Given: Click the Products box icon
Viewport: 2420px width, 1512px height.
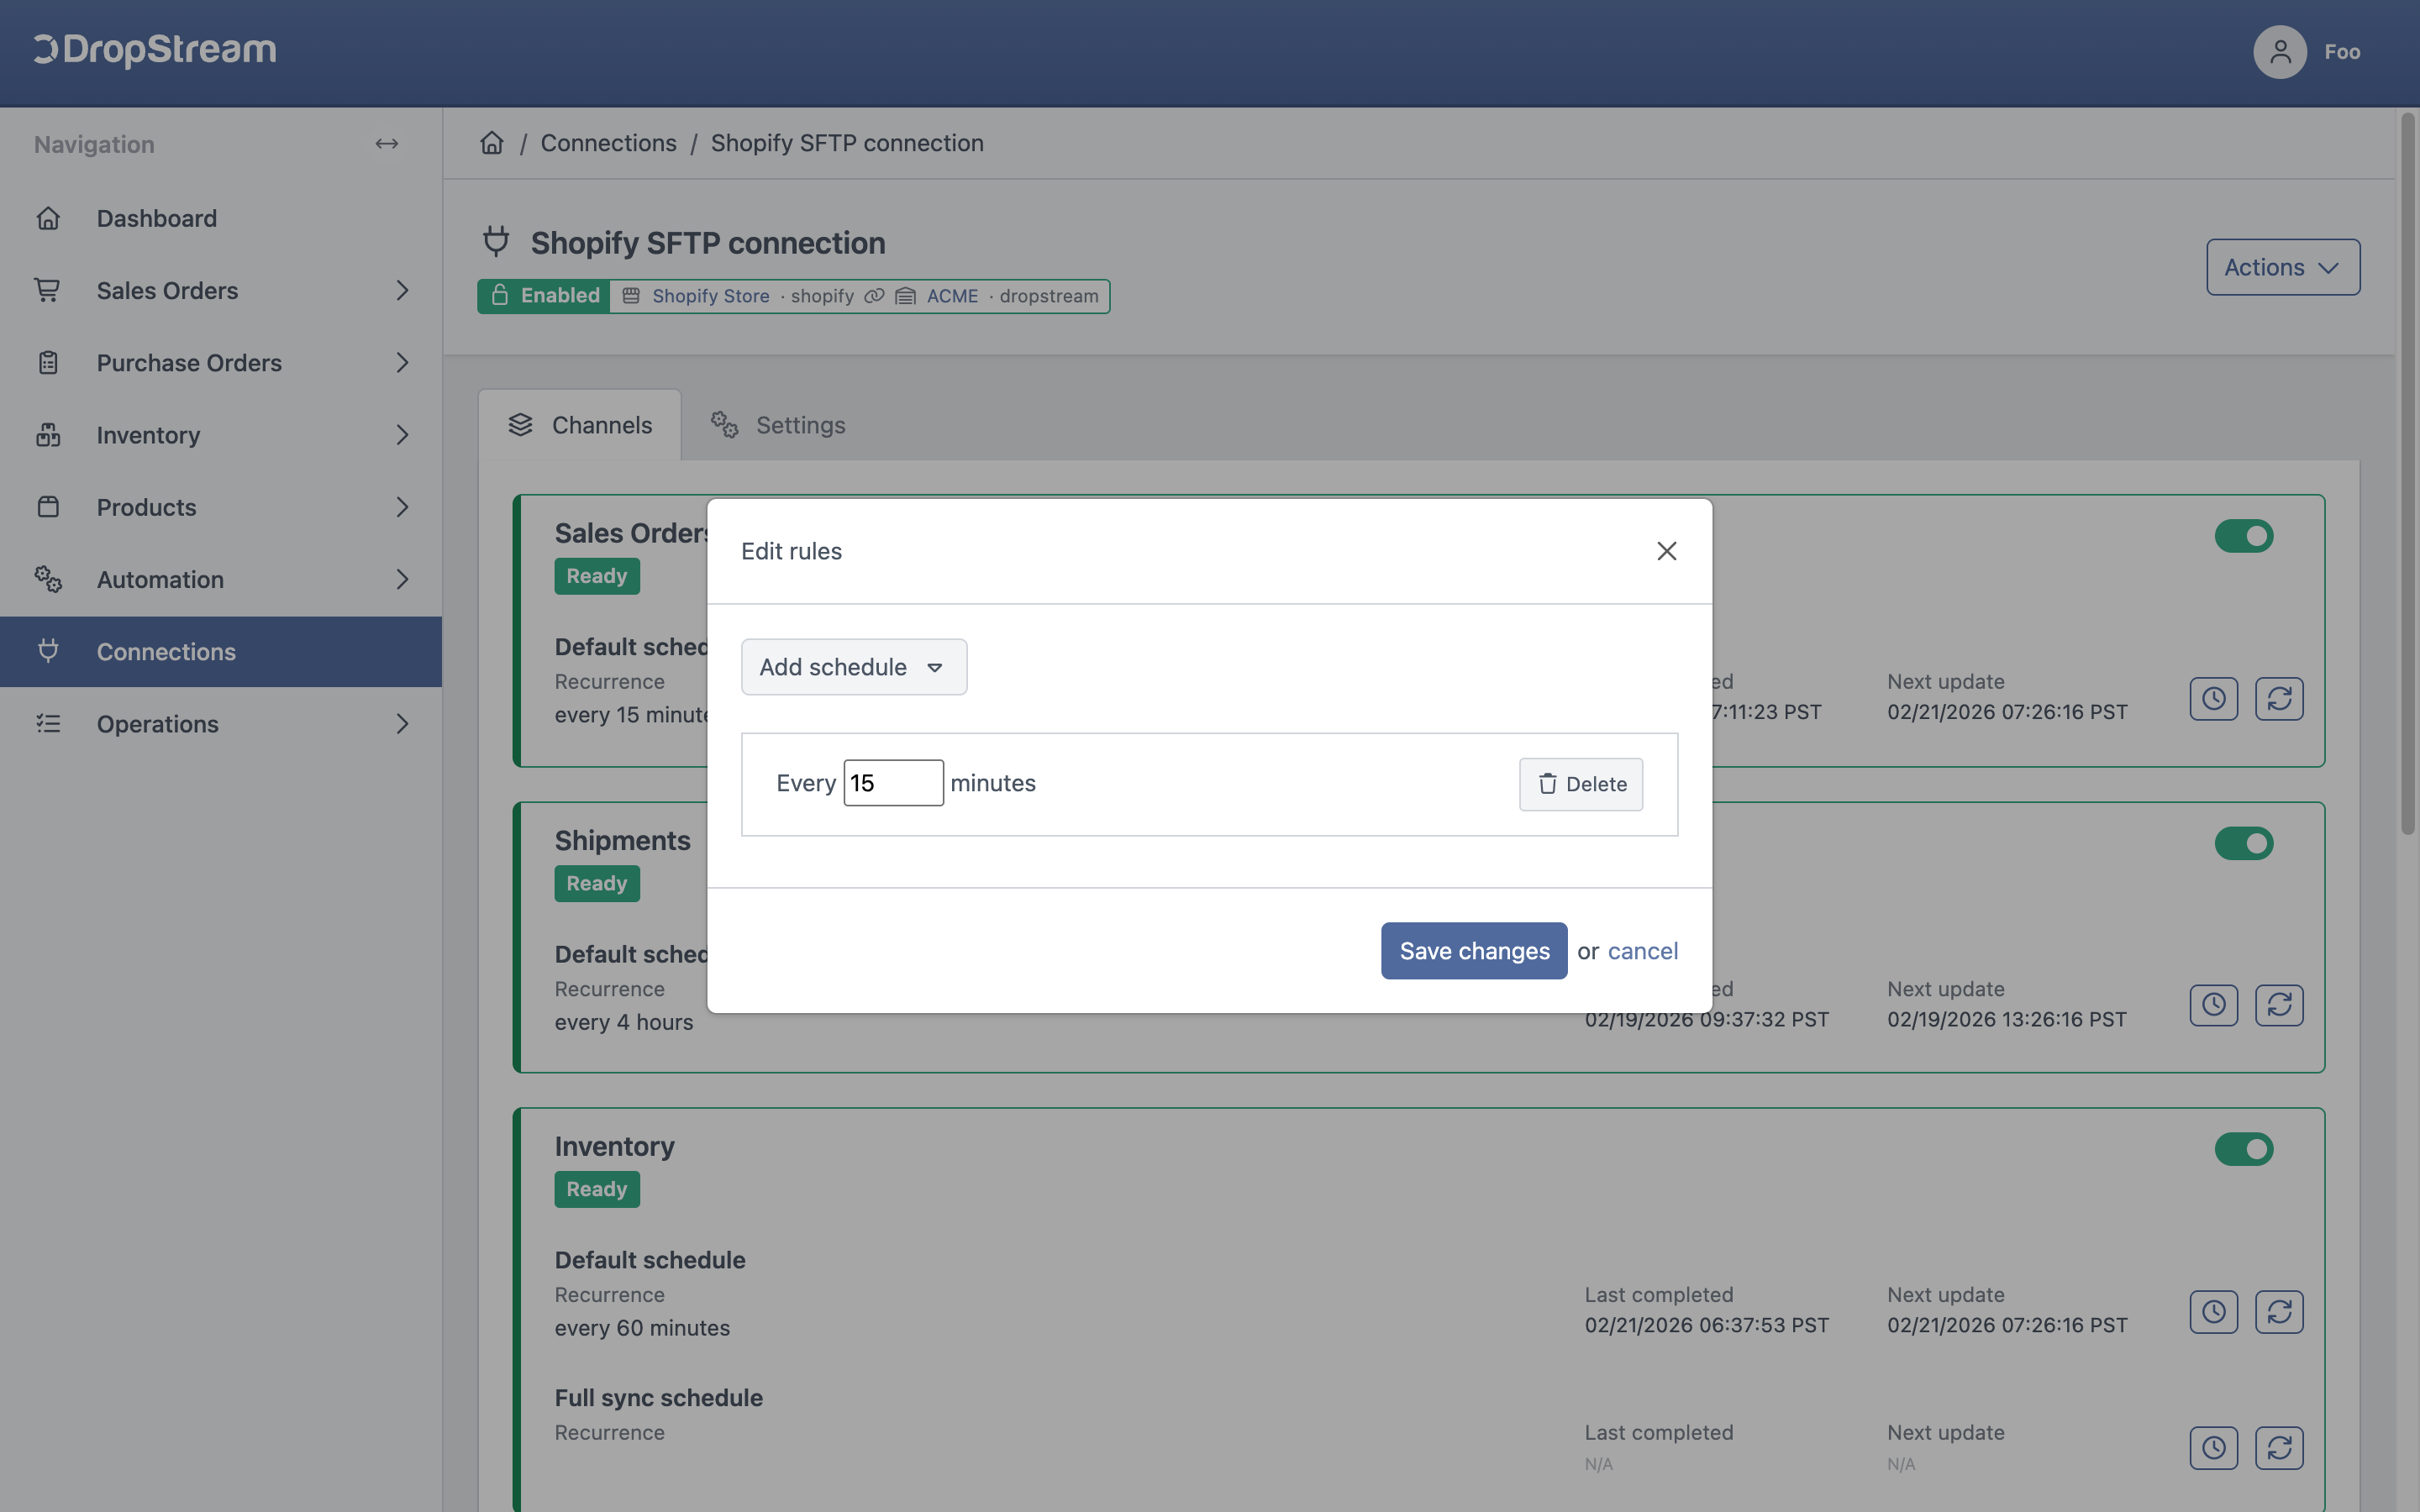Looking at the screenshot, I should coord(48,507).
